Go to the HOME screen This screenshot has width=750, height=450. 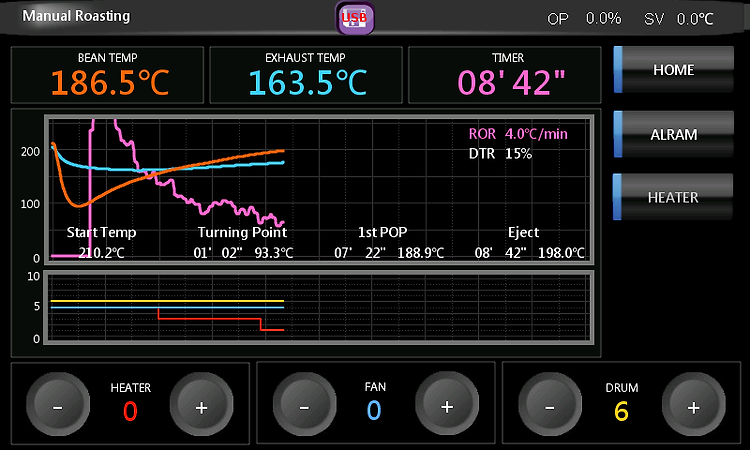pos(673,70)
